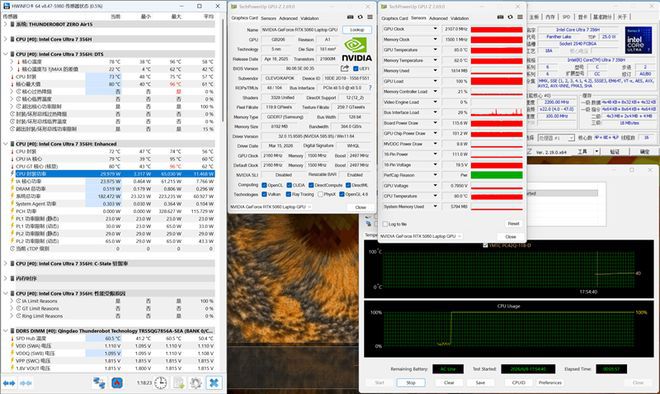Click GPU Name field in GPU-Z
660x394 pixels.
click(x=300, y=30)
